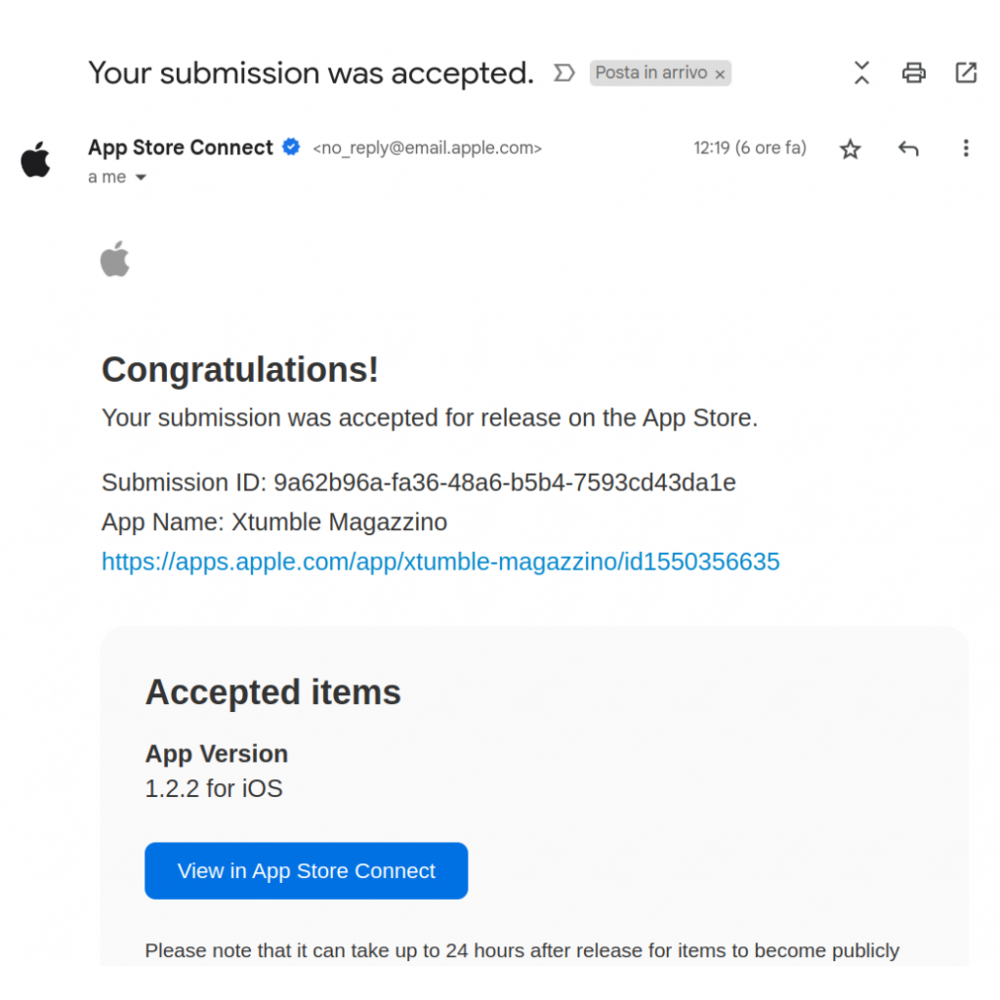This screenshot has height=1000, width=1000.
Task: Click the App Store Connect sender name
Action: click(180, 147)
